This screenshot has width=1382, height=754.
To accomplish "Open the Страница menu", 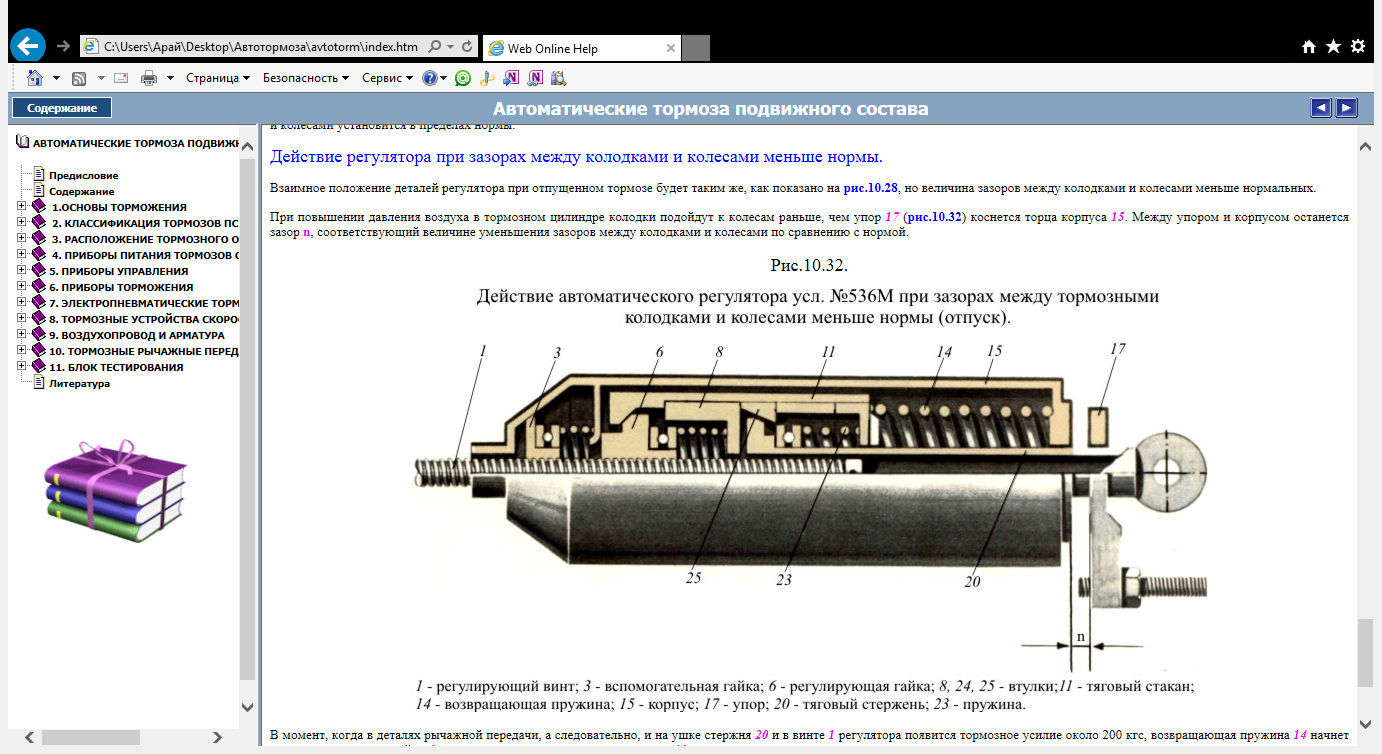I will pyautogui.click(x=218, y=78).
